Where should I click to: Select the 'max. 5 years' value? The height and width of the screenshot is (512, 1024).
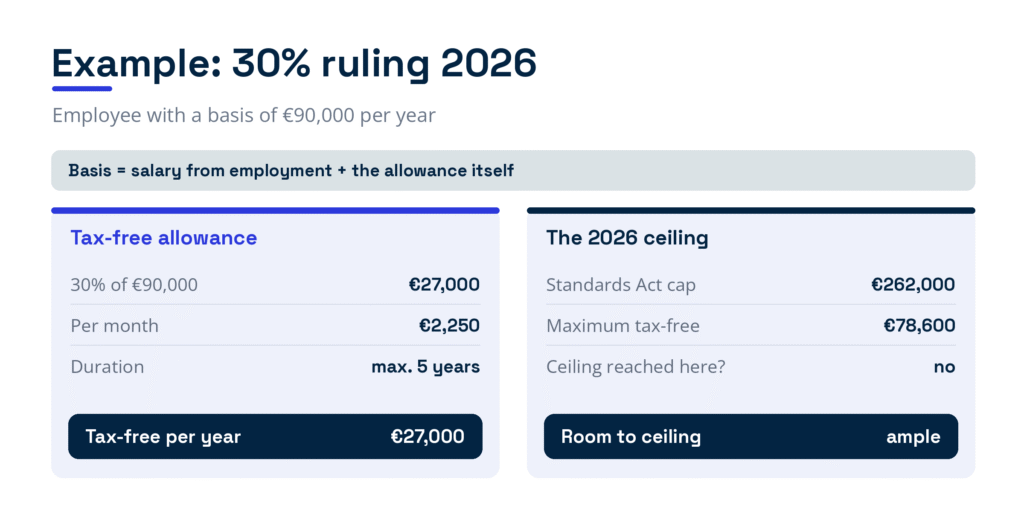point(426,366)
